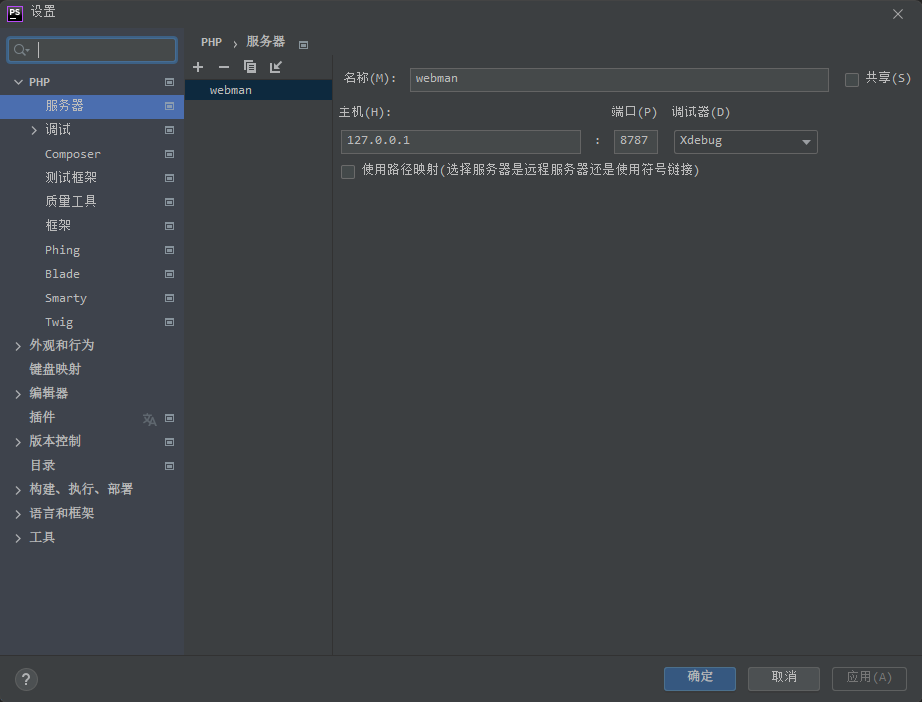The width and height of the screenshot is (922, 702).
Task: Collapse the PHP tree node
Action: point(18,82)
